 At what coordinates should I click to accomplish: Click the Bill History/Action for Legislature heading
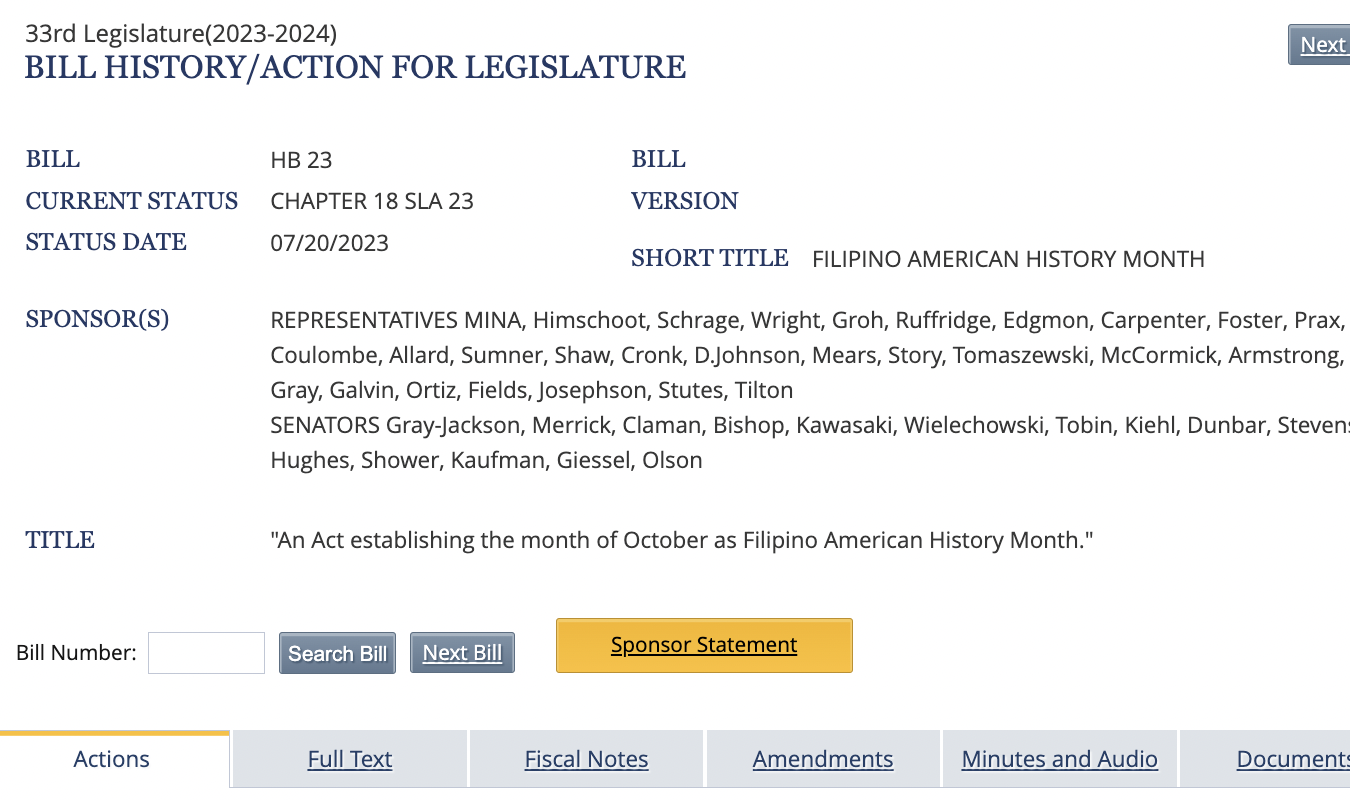[x=355, y=68]
